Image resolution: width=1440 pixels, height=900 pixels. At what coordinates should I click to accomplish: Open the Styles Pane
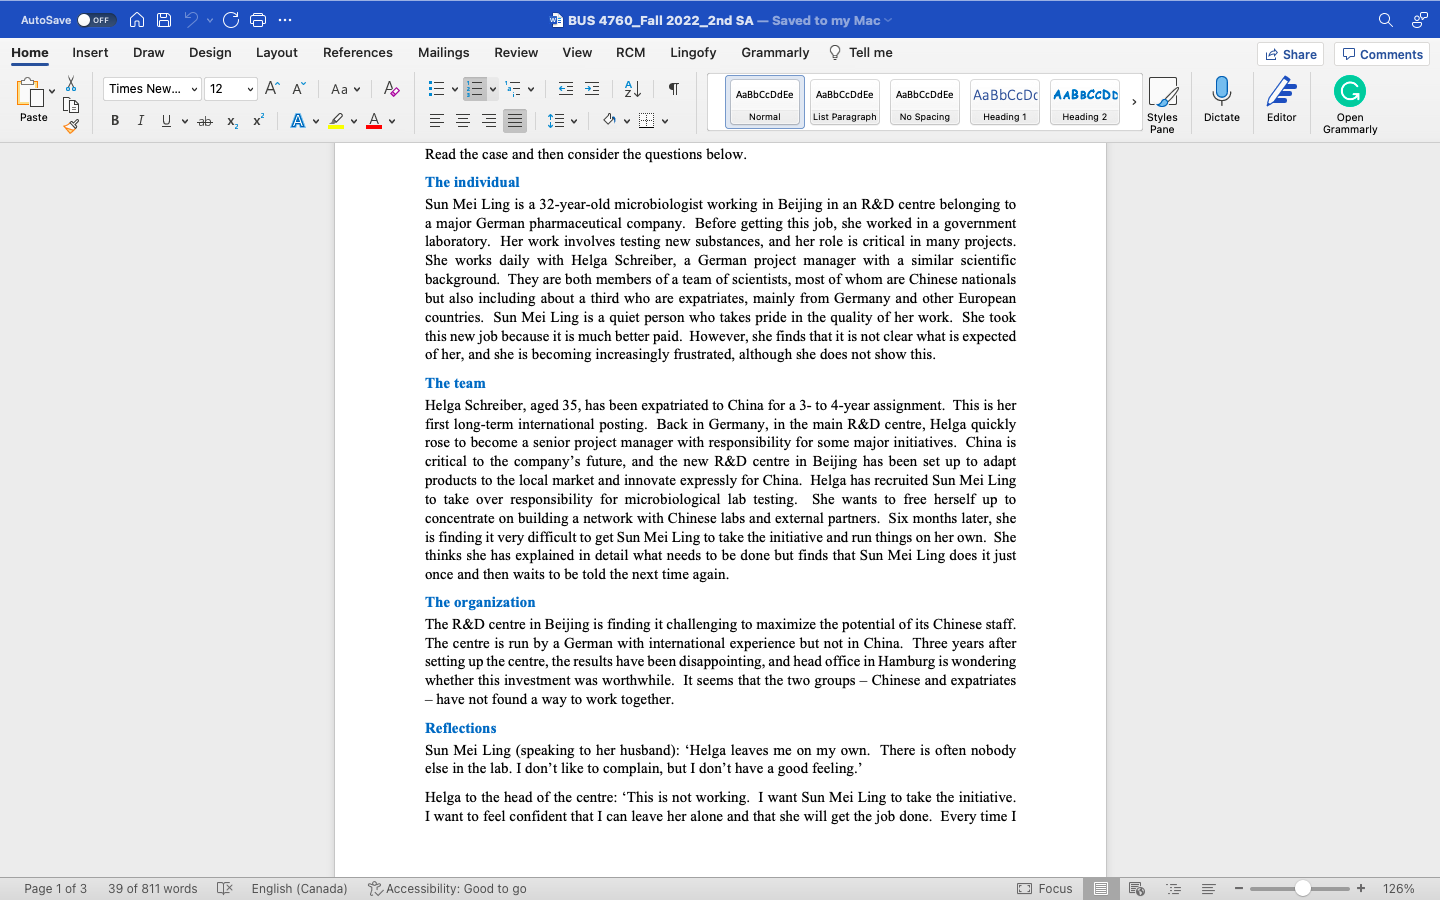pyautogui.click(x=1163, y=101)
